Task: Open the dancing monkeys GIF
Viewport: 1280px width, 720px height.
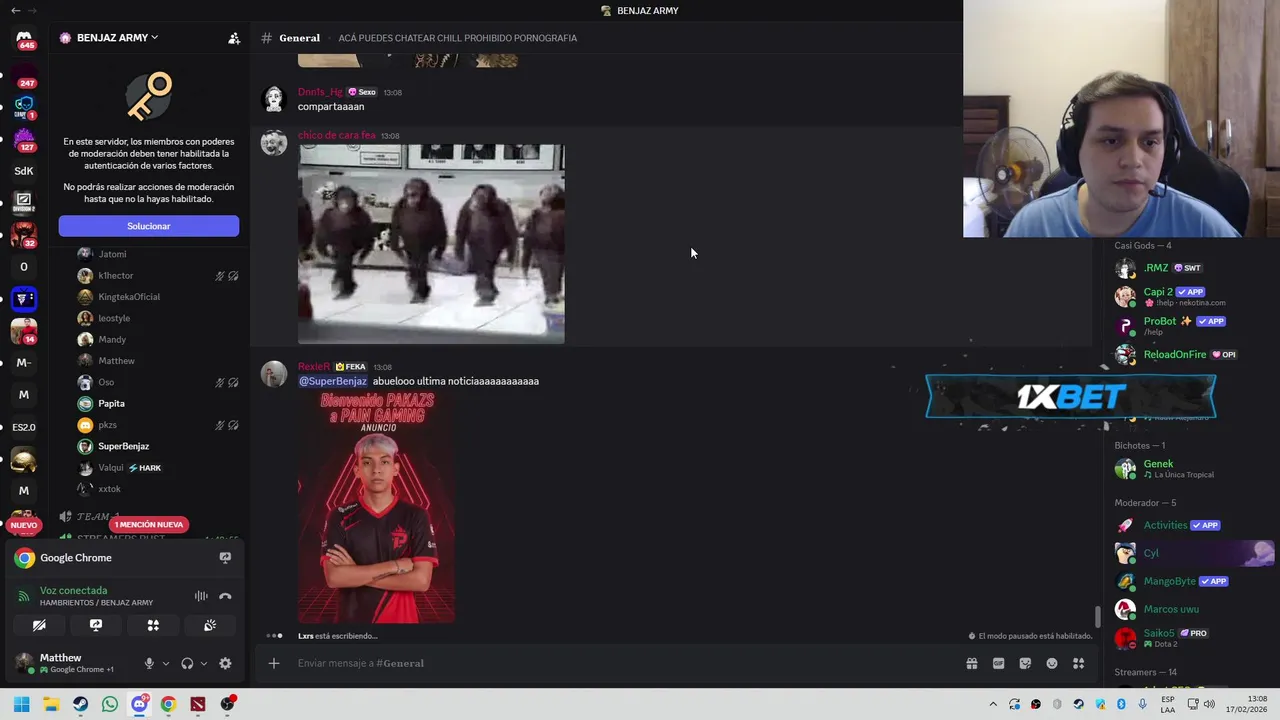Action: point(431,244)
